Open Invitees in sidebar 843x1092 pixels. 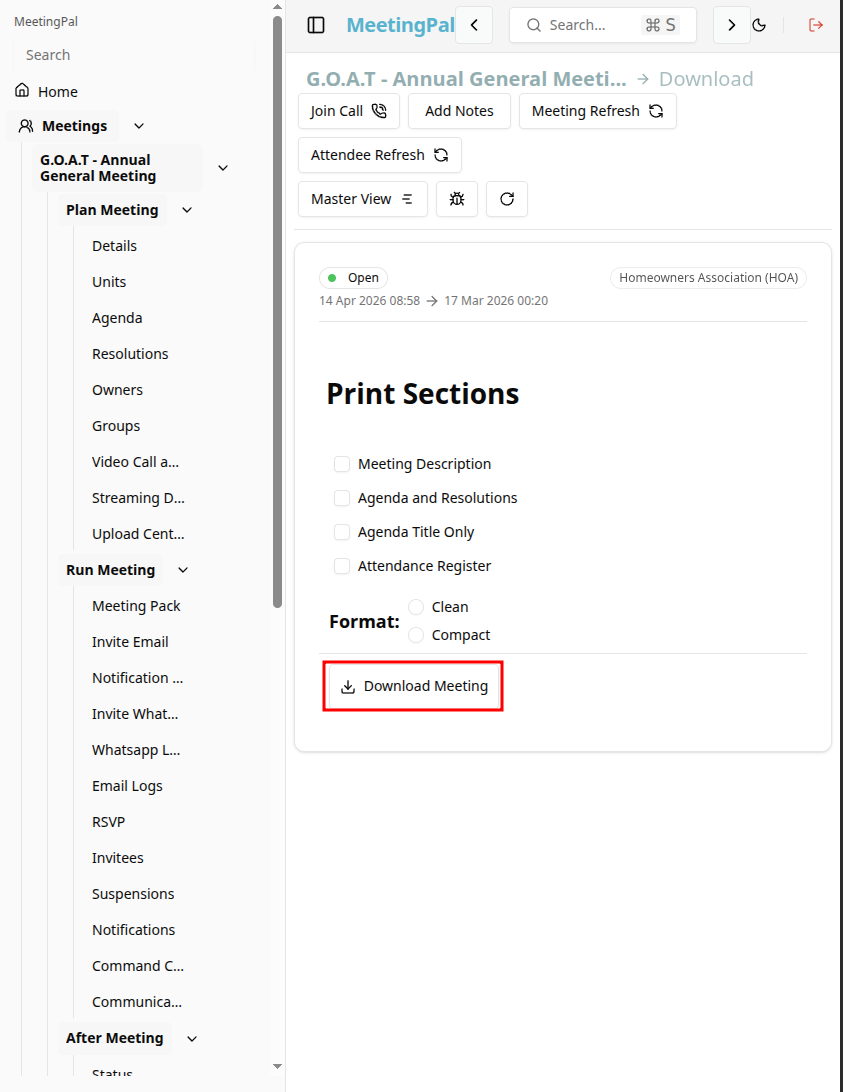coord(118,858)
